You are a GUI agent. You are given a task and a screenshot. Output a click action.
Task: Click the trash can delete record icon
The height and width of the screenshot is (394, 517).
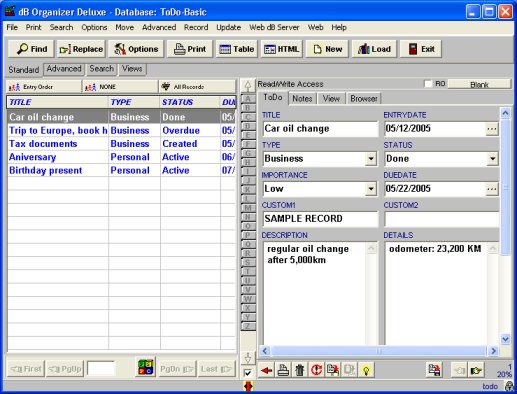point(300,370)
